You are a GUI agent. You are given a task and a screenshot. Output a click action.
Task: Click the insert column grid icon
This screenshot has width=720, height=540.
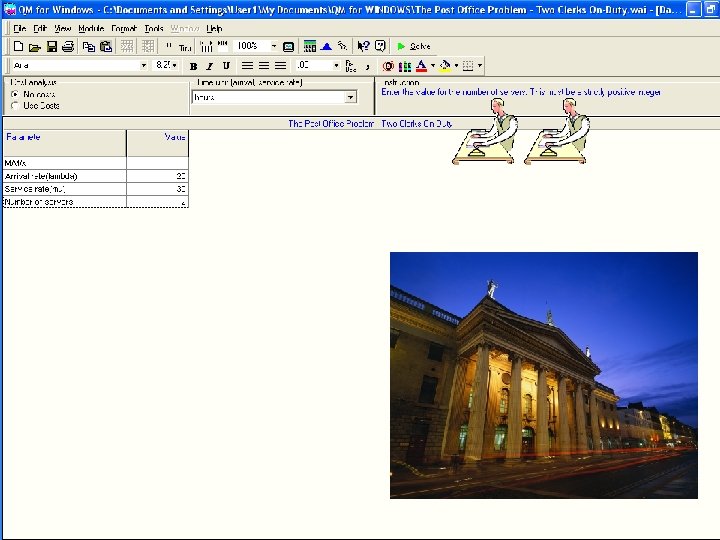pyautogui.click(x=148, y=46)
